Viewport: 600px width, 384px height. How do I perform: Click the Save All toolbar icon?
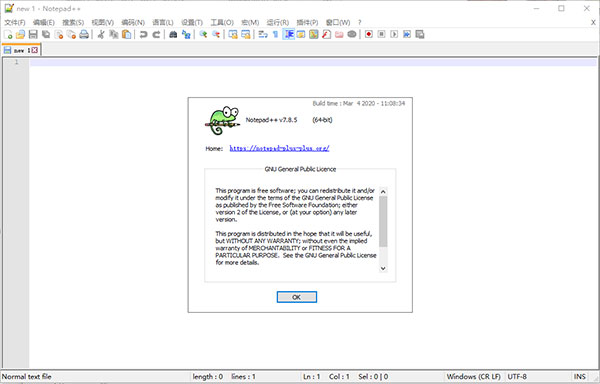[46, 35]
